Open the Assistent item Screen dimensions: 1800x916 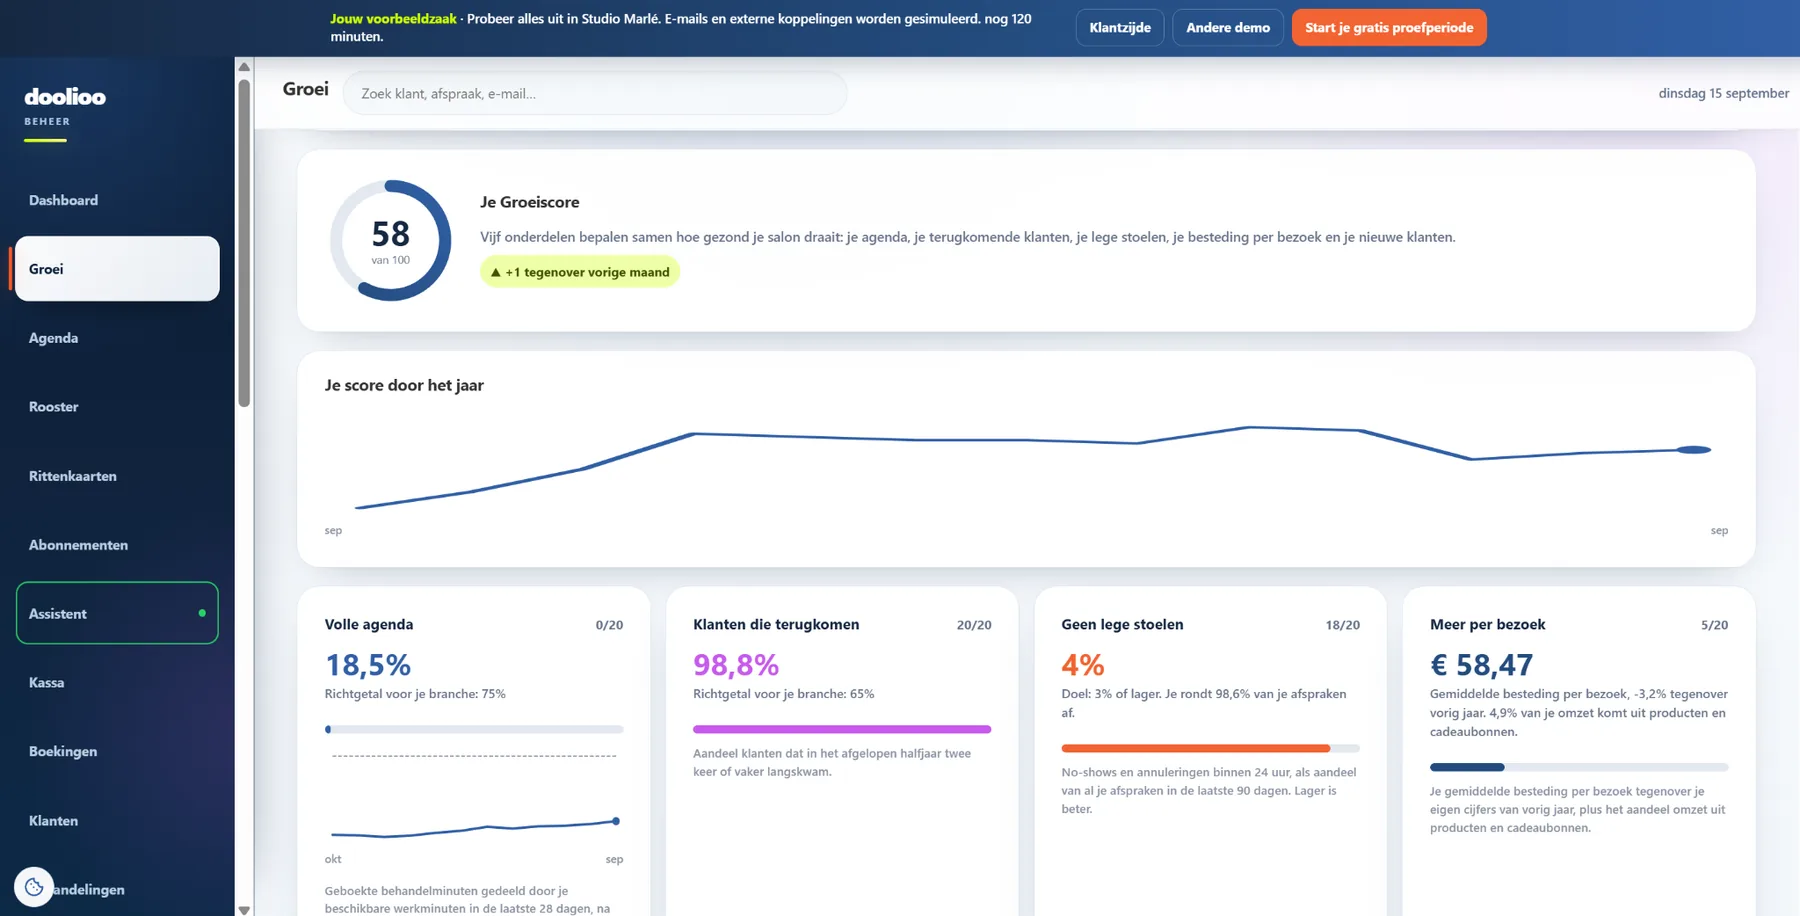coord(117,613)
